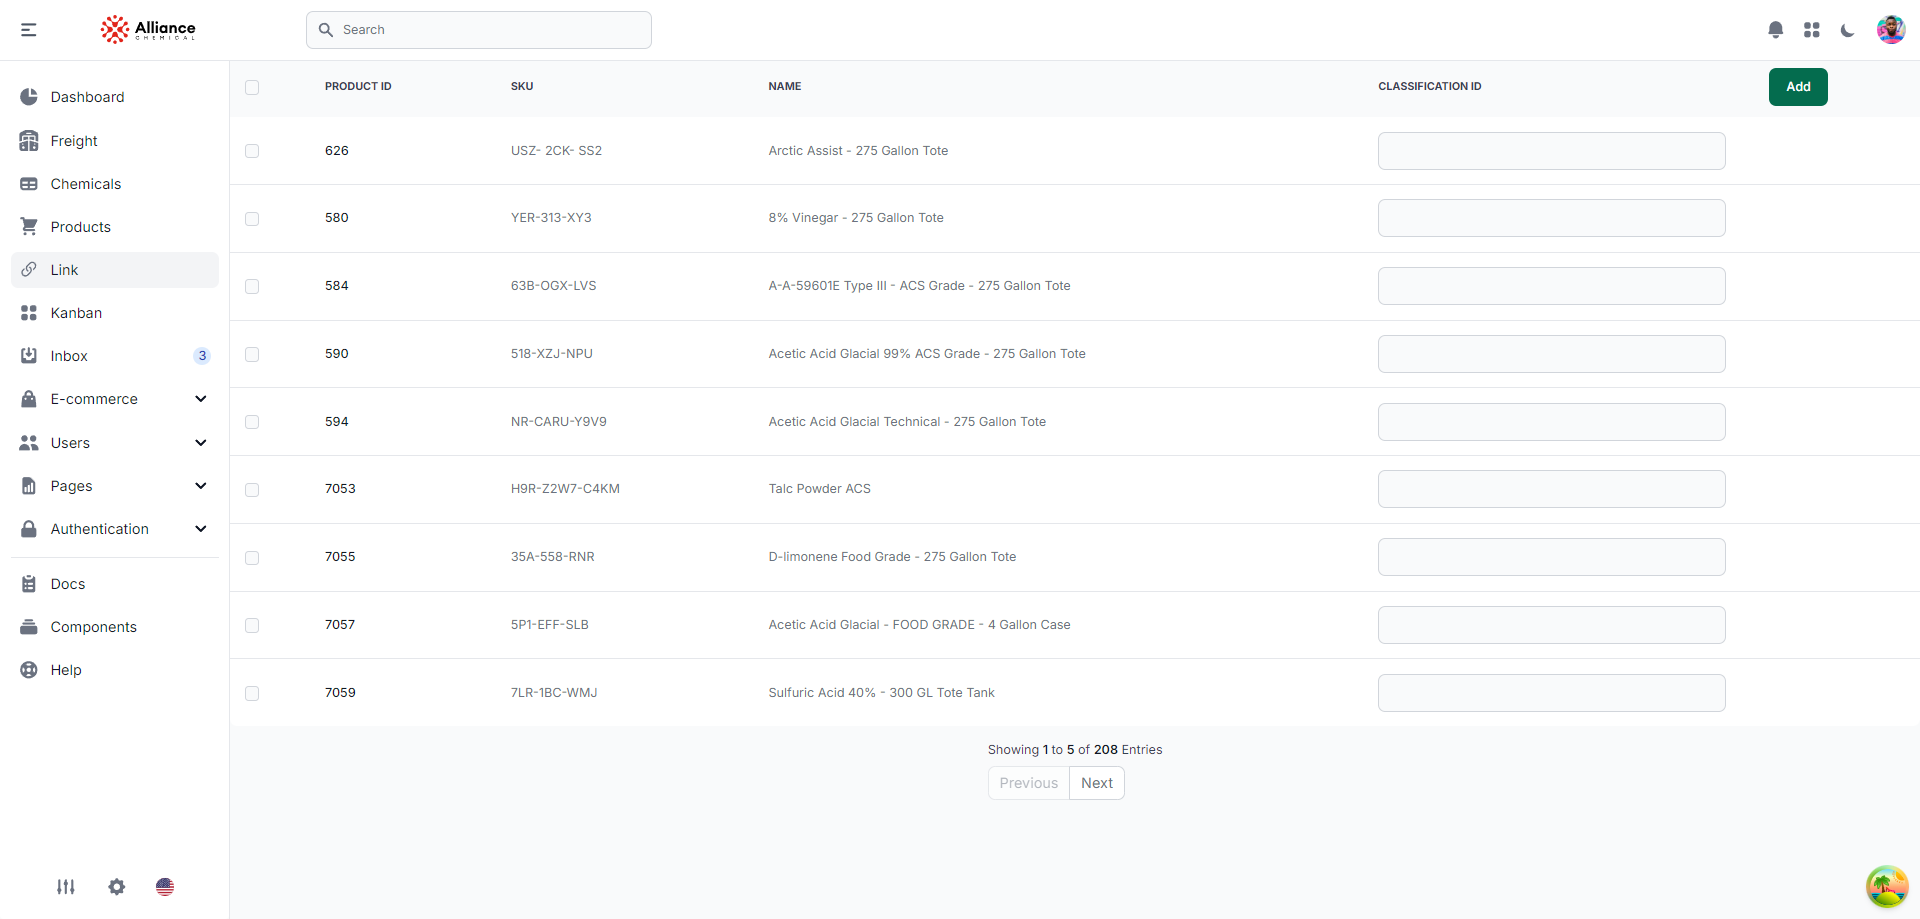1920x919 pixels.
Task: Check the row for product 7053
Action: 252,490
